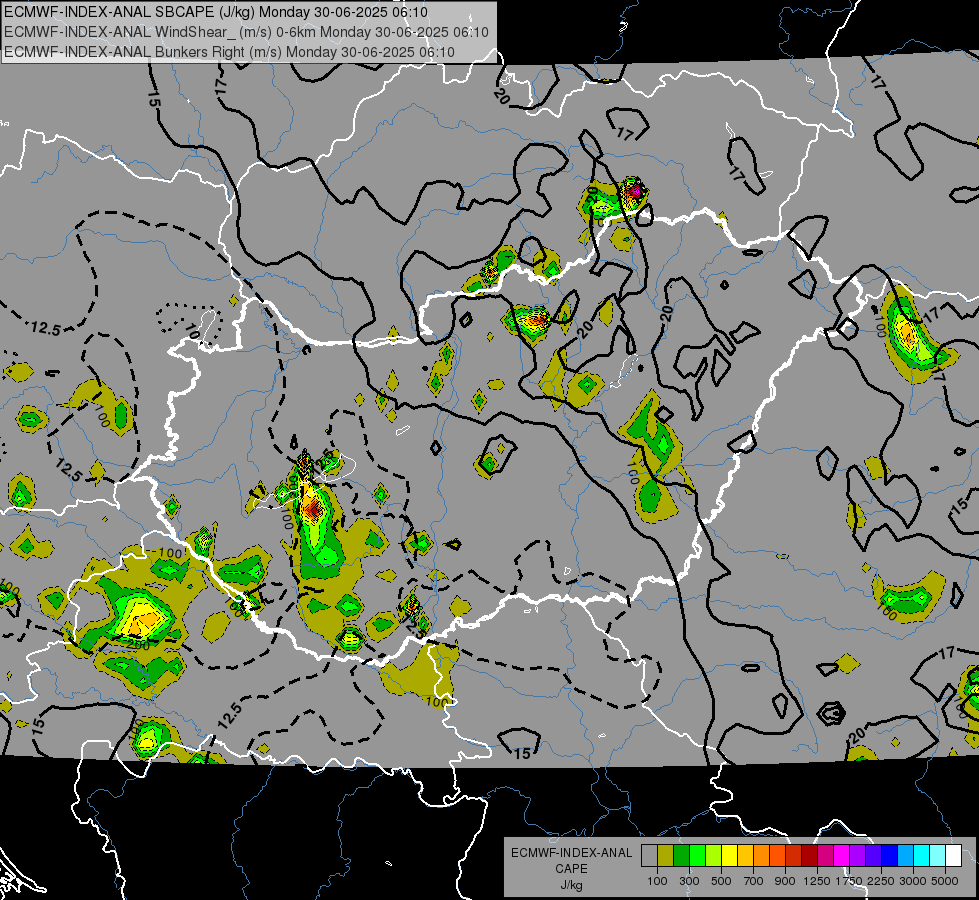Pick the orange-red swatch ending at 900

coord(777,855)
